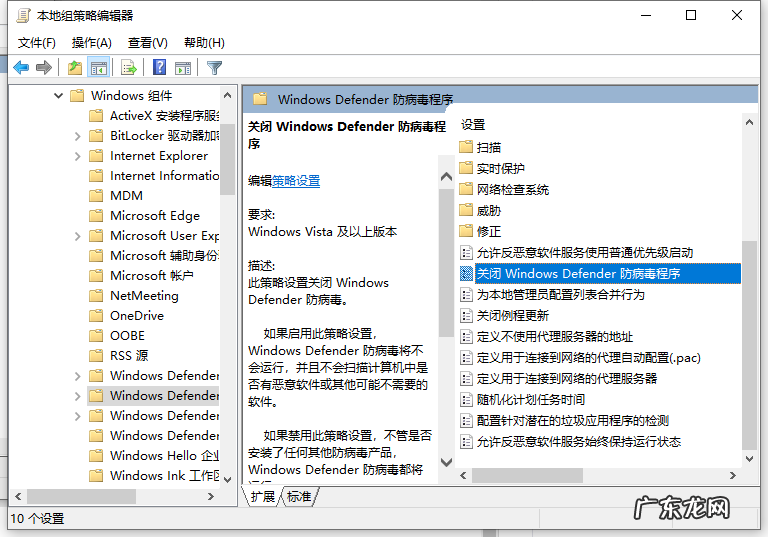Click policy icon beside 关闭例程更新

point(466,316)
